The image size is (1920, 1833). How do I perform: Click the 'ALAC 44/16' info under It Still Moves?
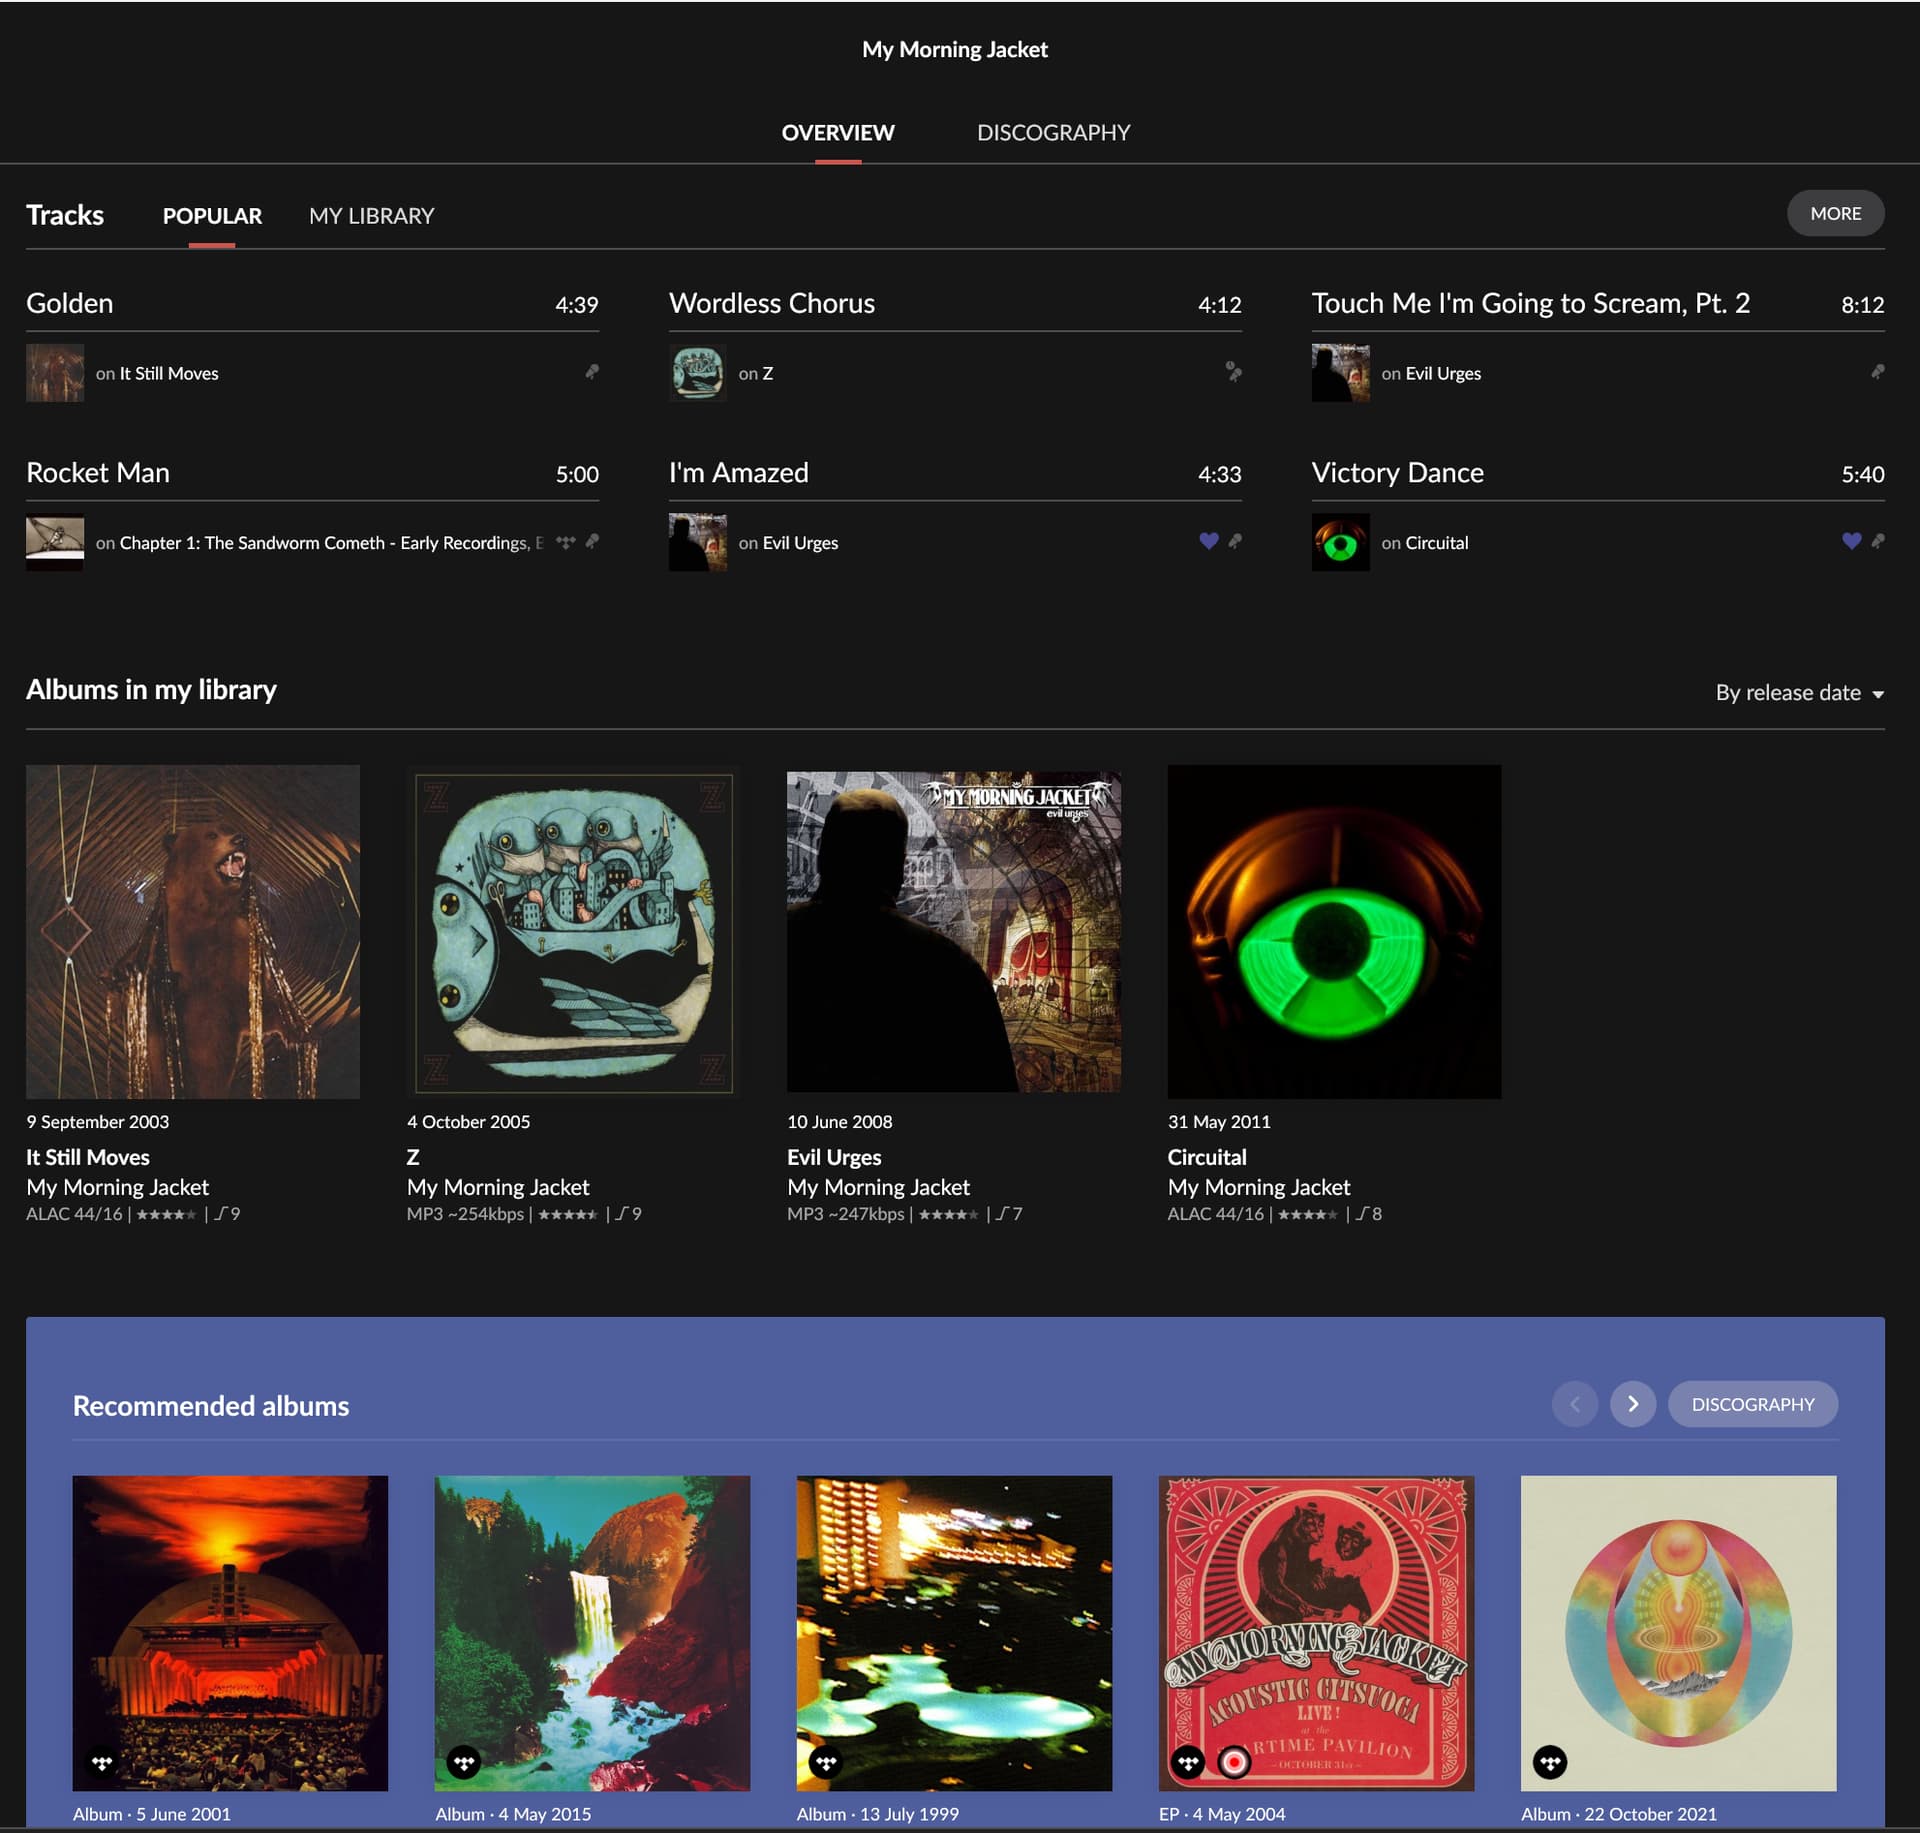(74, 1214)
